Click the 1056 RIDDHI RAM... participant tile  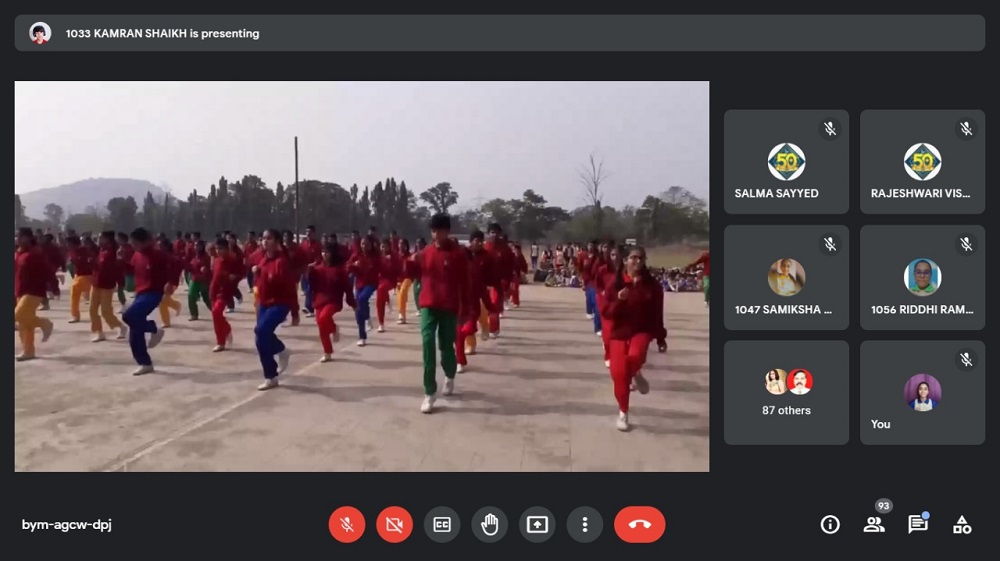(922, 277)
